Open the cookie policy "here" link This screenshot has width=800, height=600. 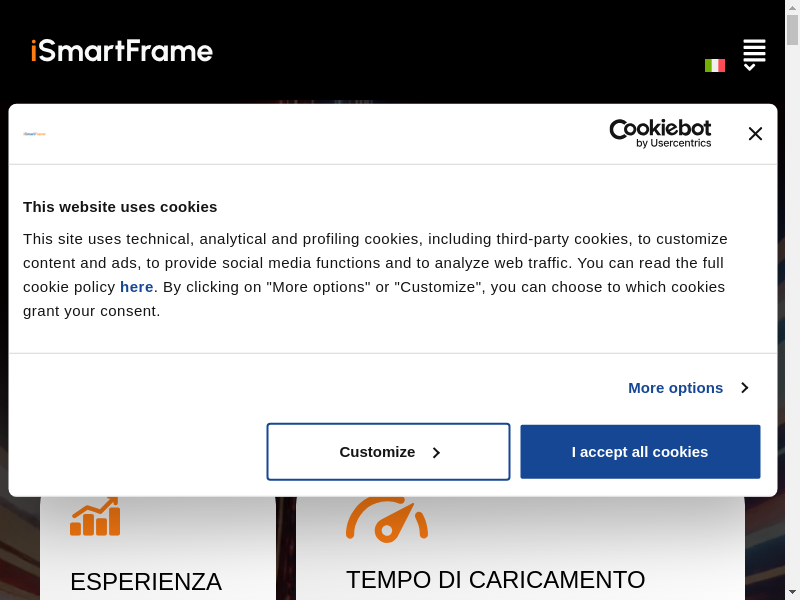coord(137,287)
